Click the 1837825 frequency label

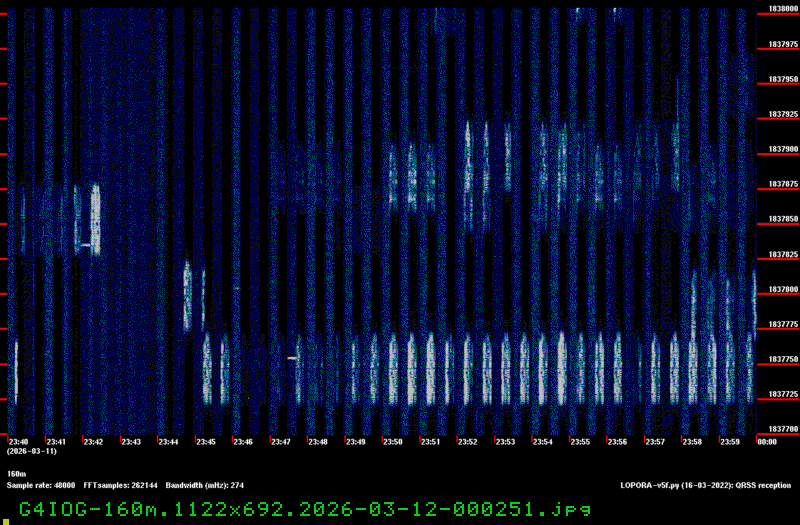[x=783, y=254]
